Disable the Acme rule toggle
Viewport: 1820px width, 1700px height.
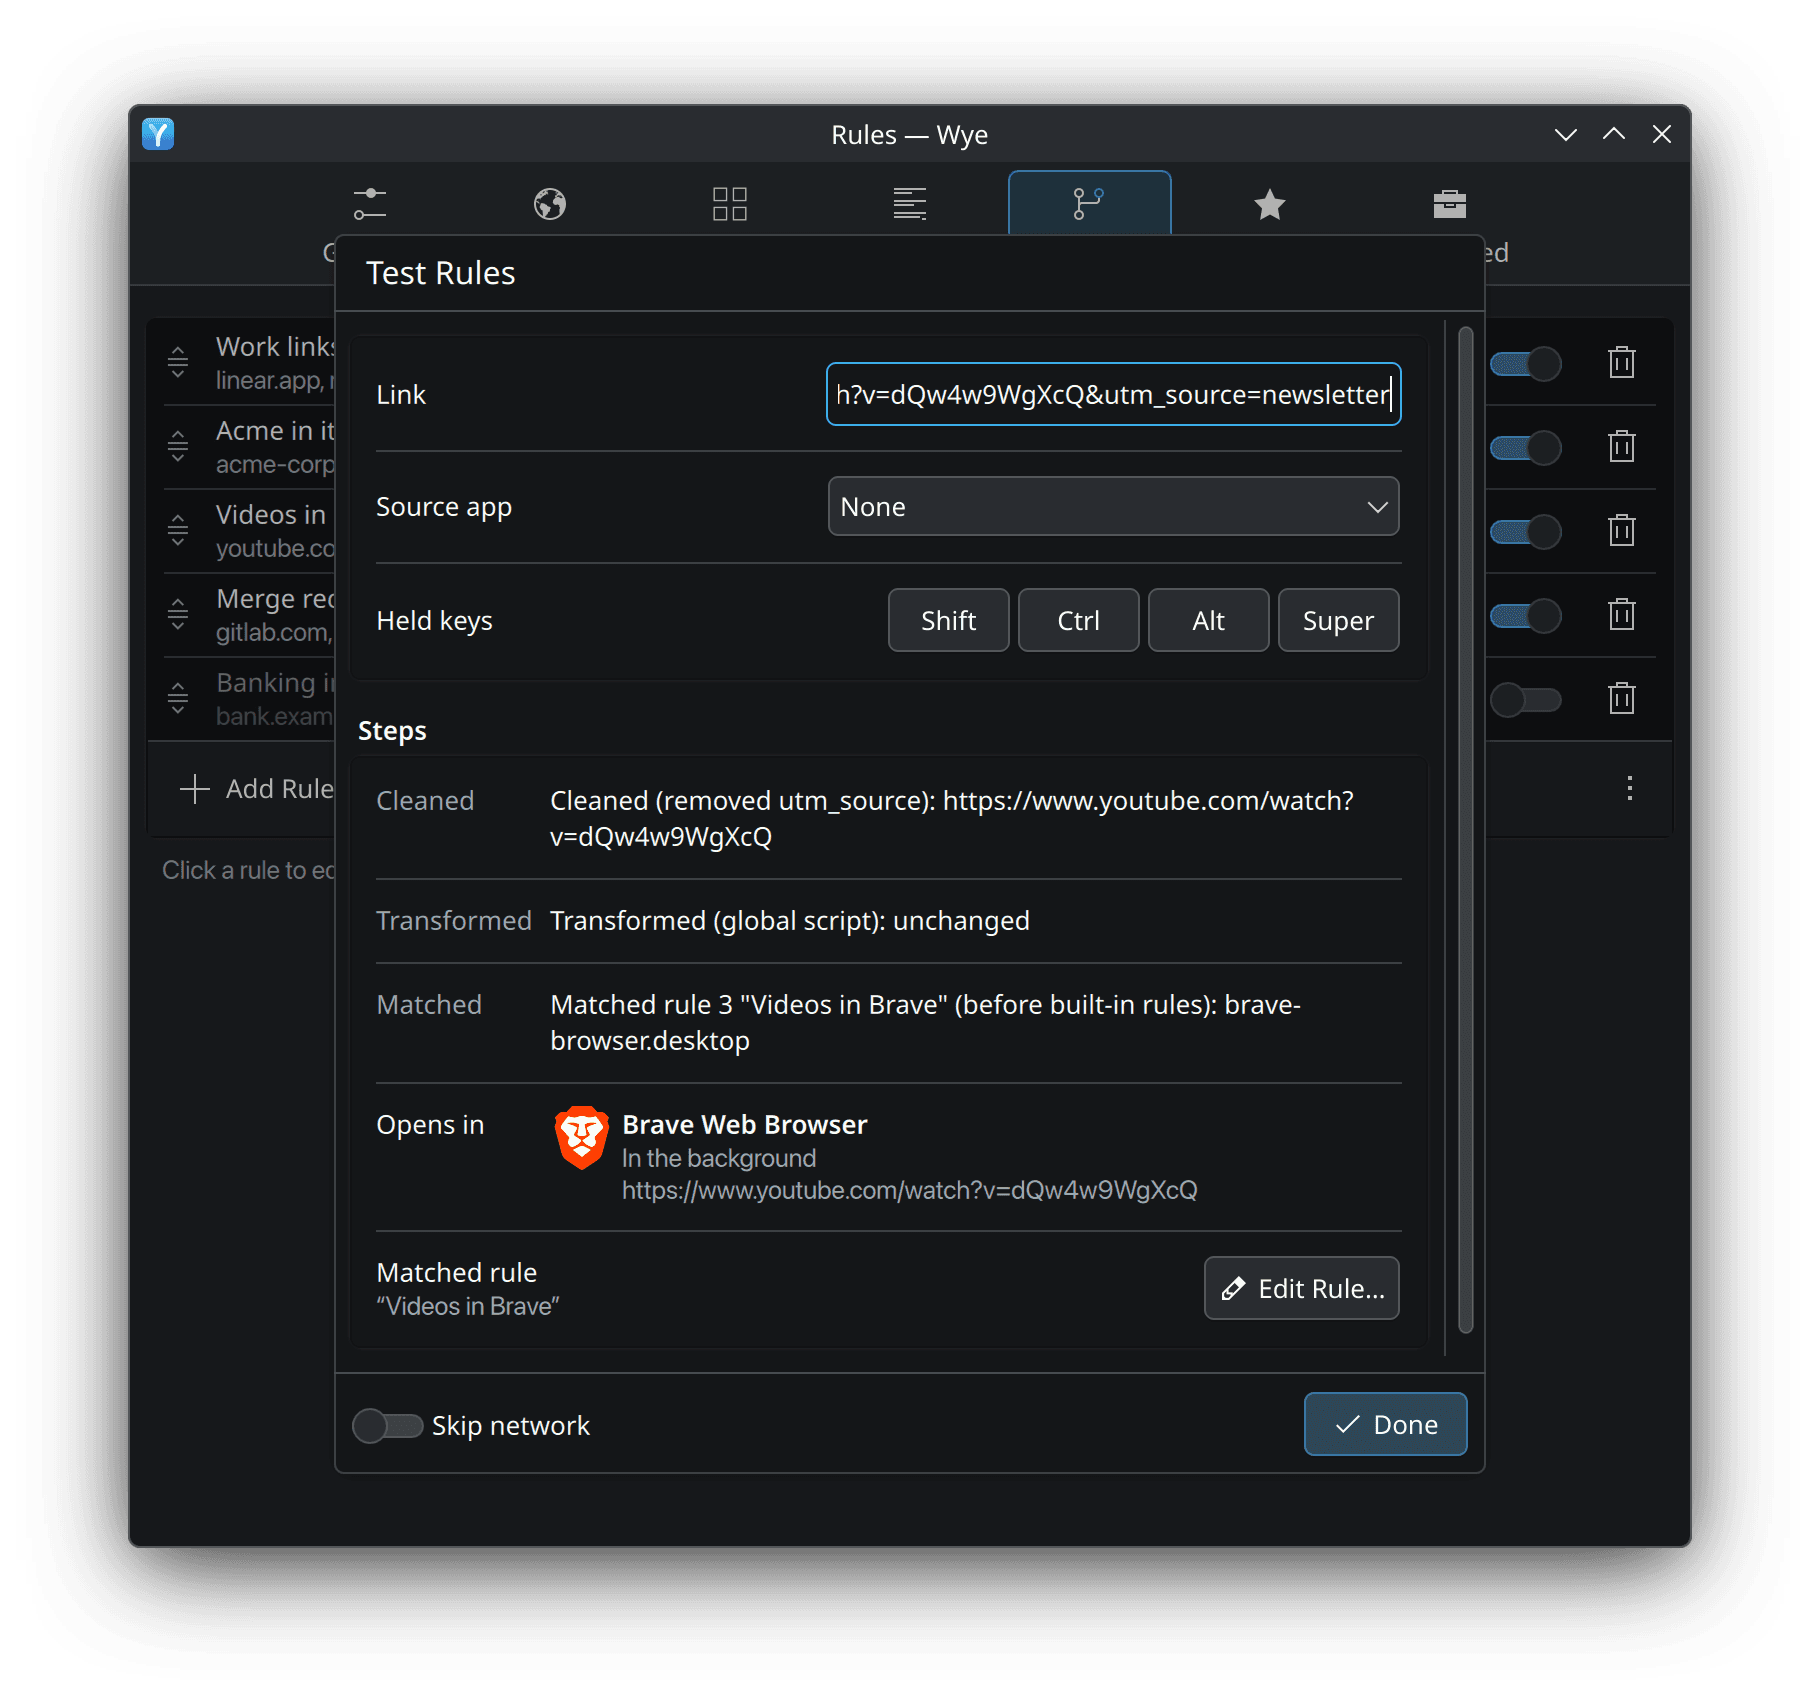[x=1526, y=448]
